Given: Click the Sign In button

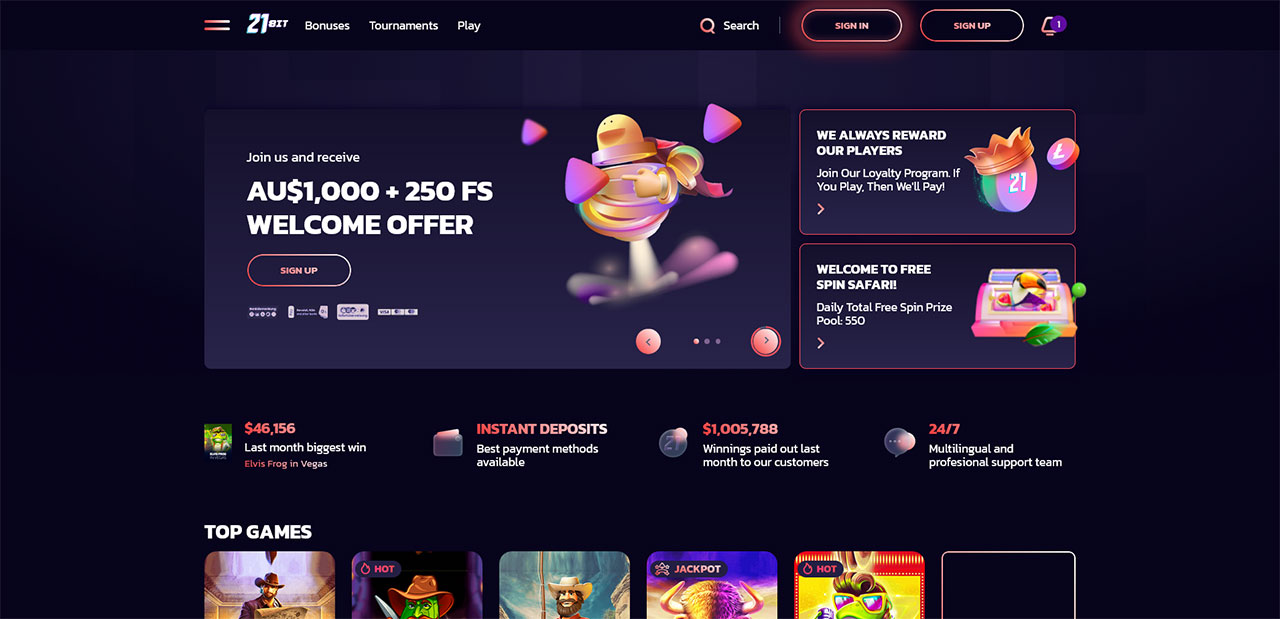Looking at the screenshot, I should [x=852, y=26].
